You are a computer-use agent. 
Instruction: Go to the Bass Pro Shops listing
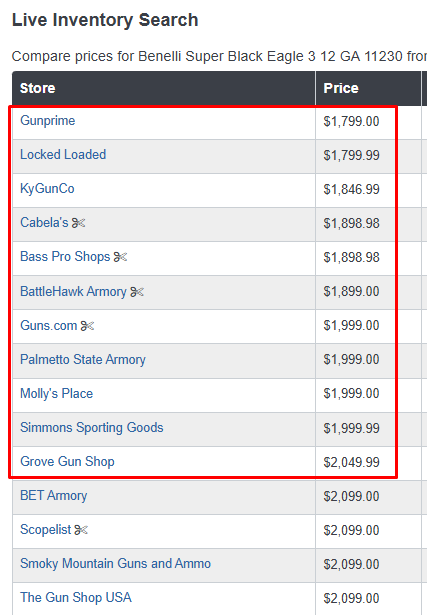click(x=65, y=257)
